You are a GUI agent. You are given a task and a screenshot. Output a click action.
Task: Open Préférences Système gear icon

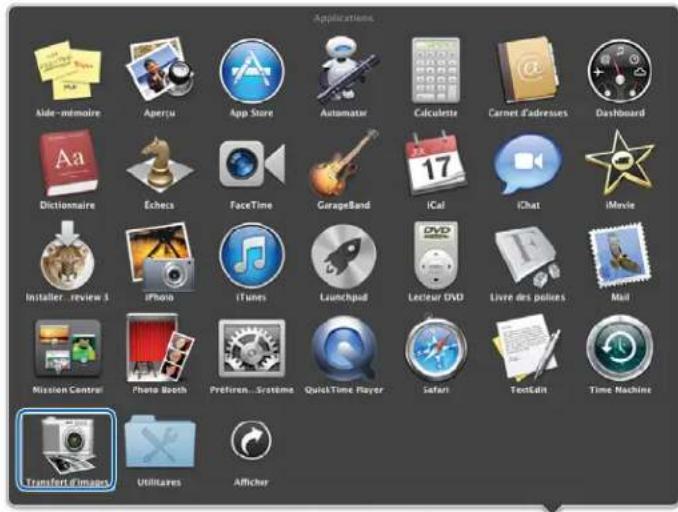252,348
